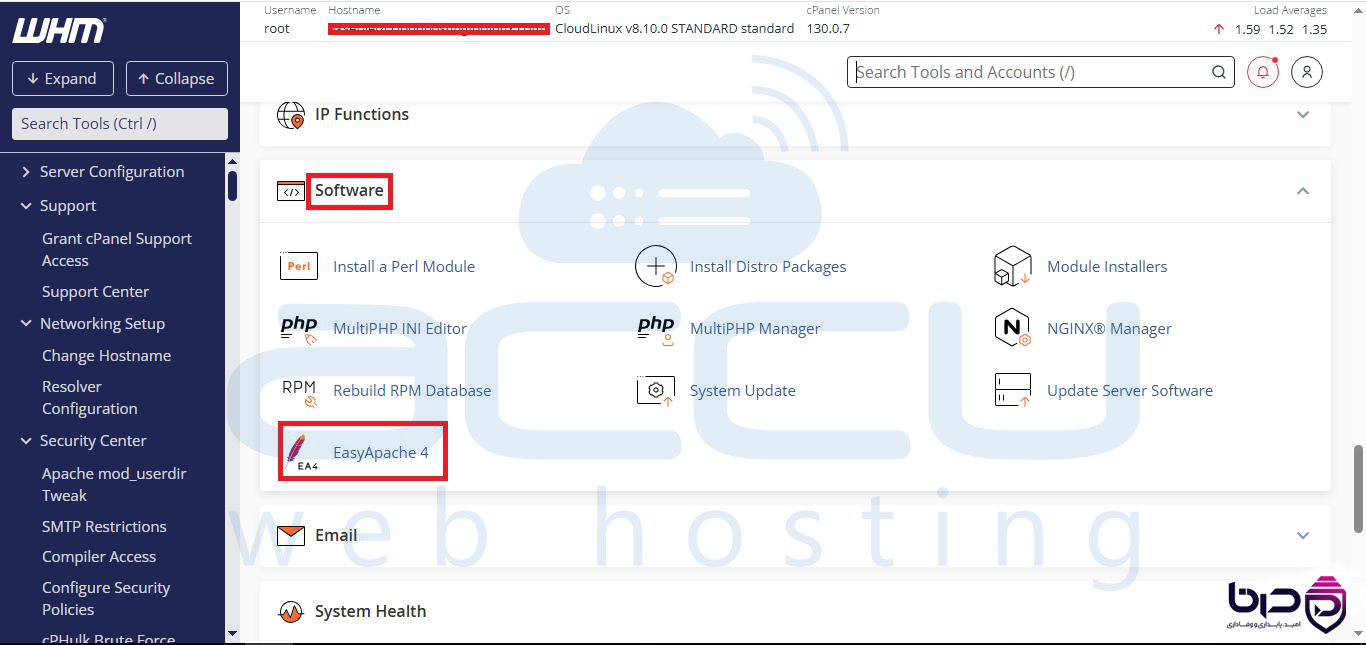This screenshot has width=1366, height=645.
Task: Select Resolver Configuration in sidebar
Action: coord(90,397)
